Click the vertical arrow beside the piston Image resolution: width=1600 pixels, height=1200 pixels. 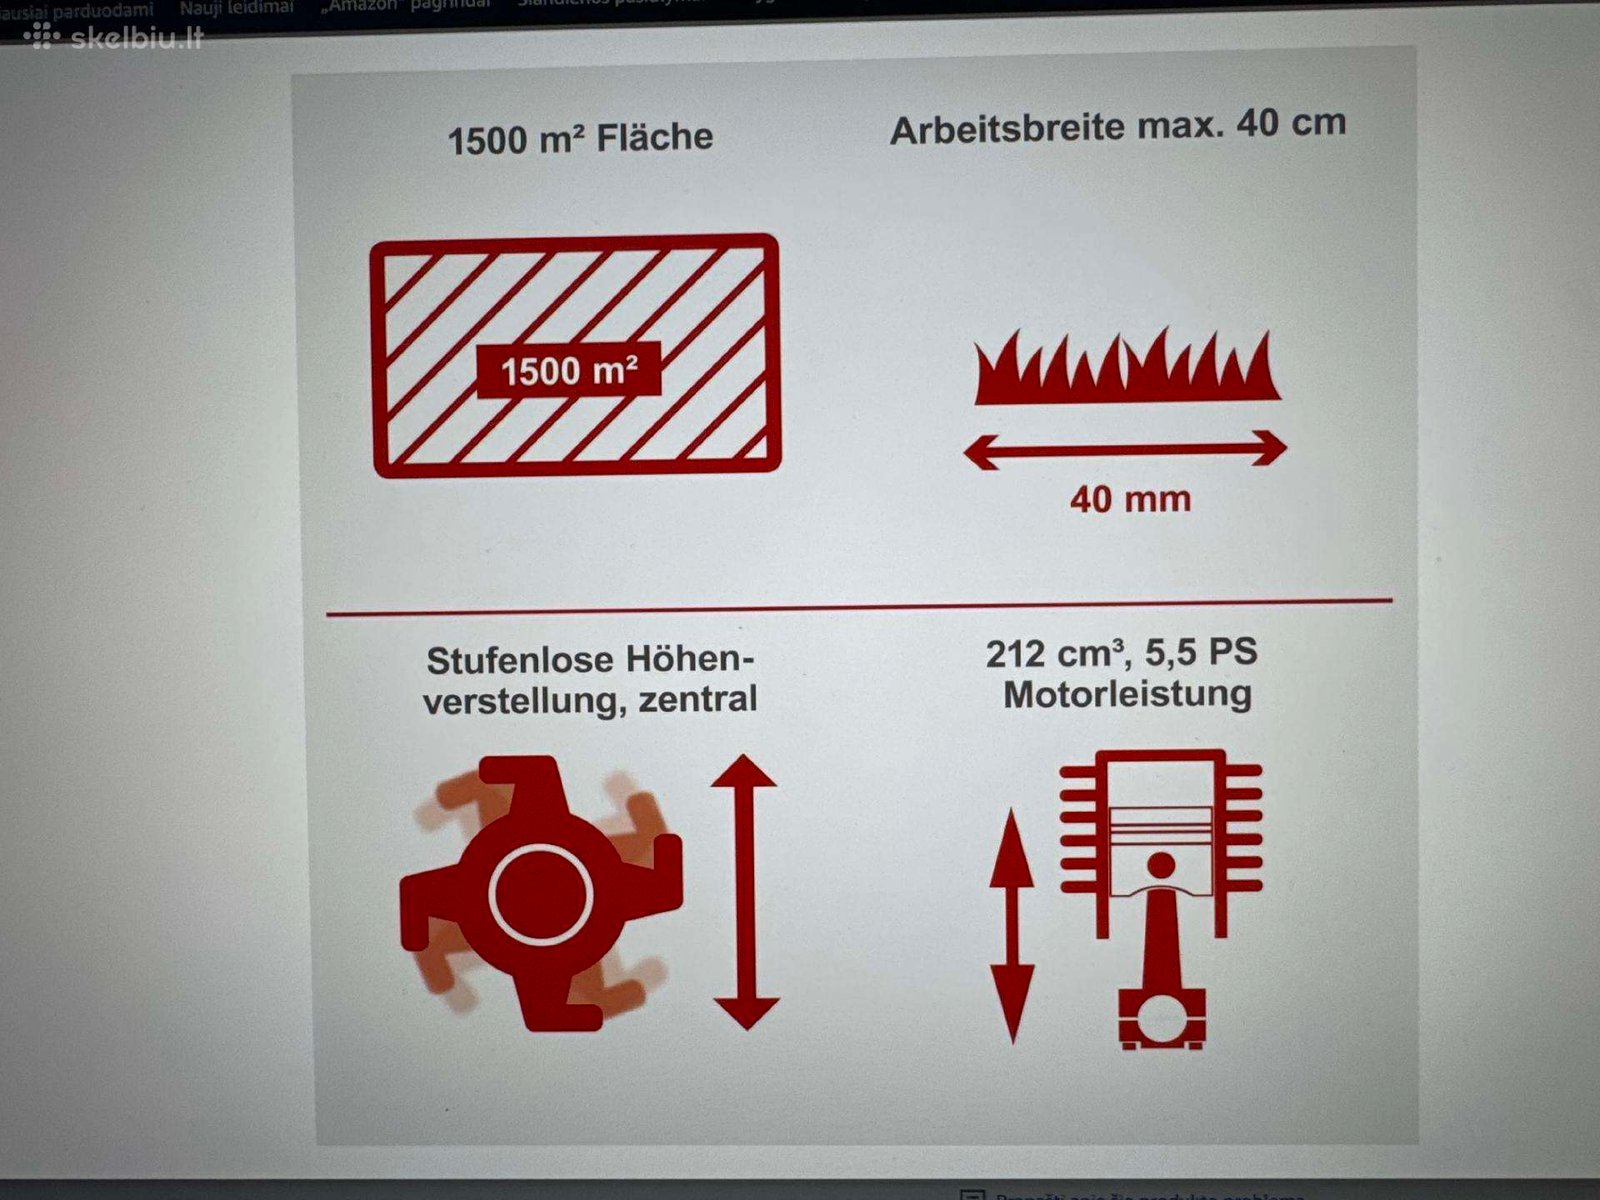click(1012, 926)
